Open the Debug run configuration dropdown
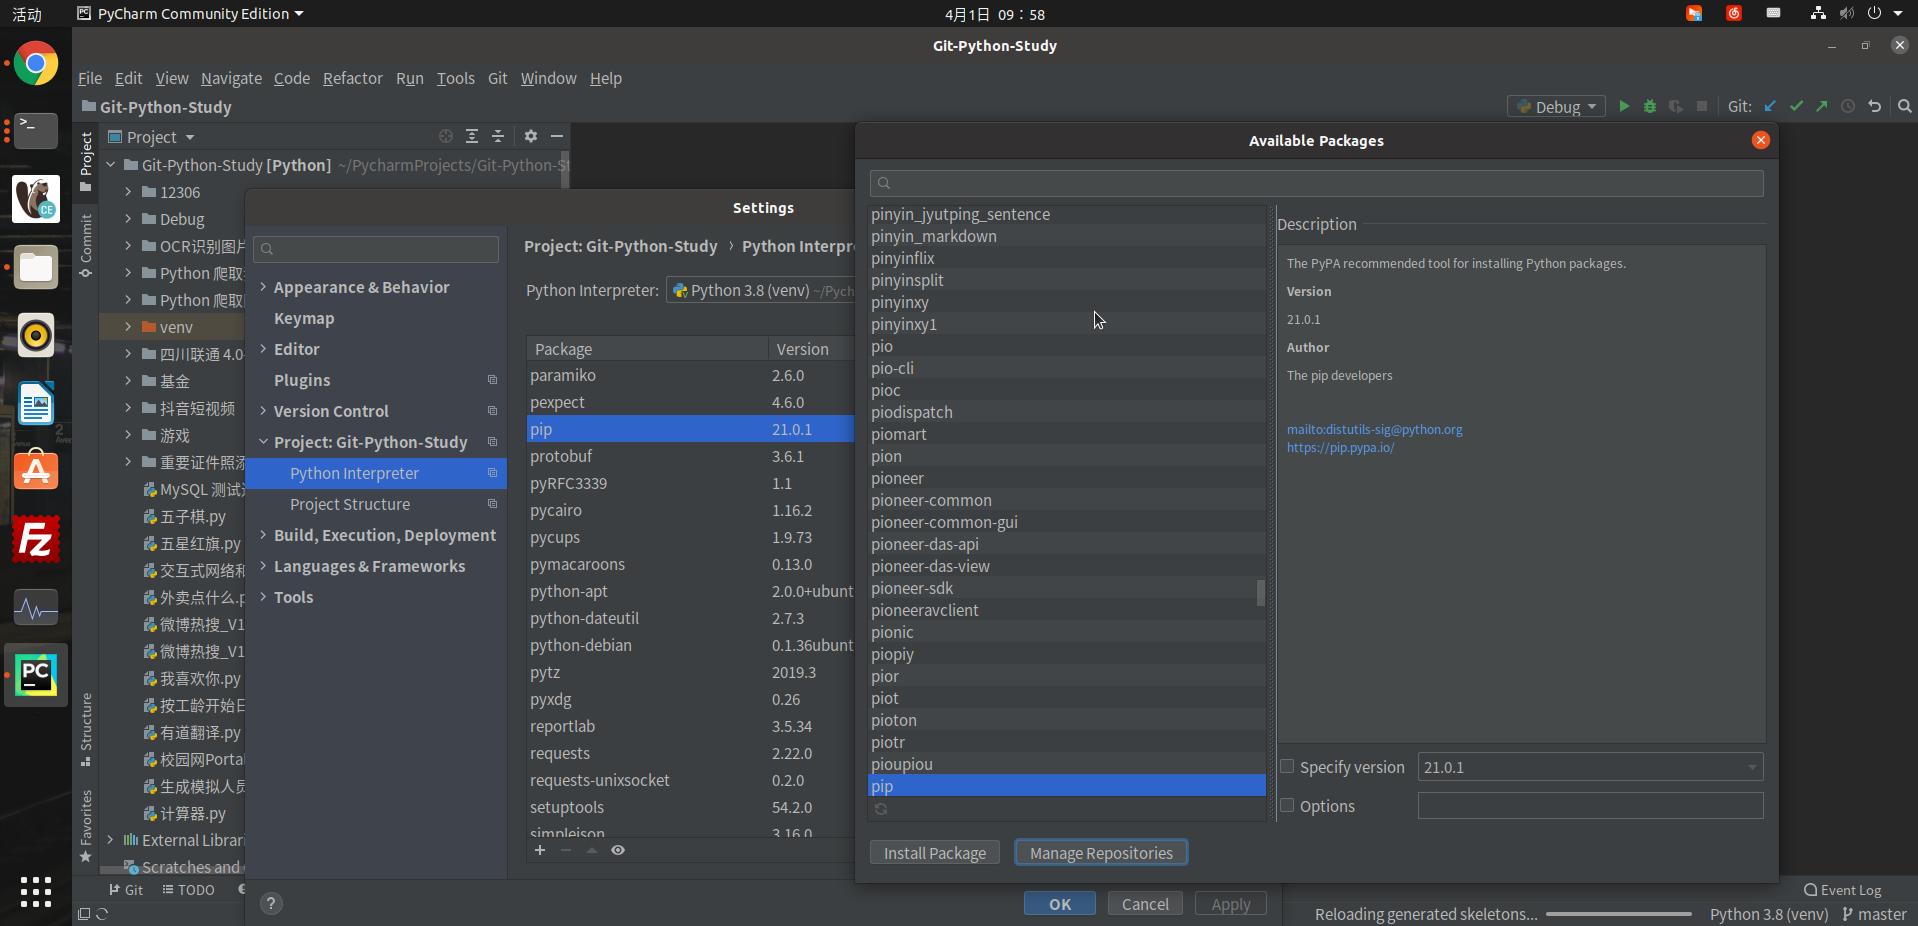Screen dimensions: 1918x926 [1556, 106]
